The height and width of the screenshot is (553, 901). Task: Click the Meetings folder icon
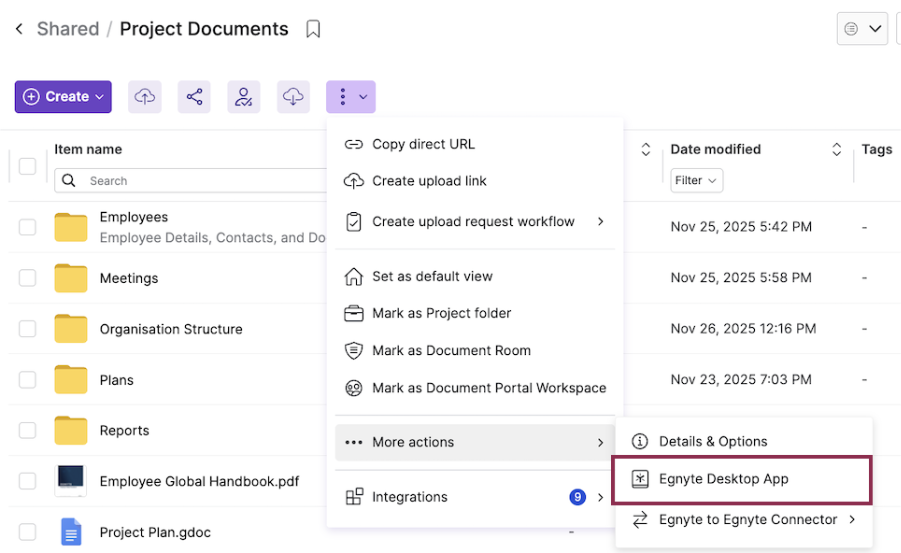[x=71, y=278]
